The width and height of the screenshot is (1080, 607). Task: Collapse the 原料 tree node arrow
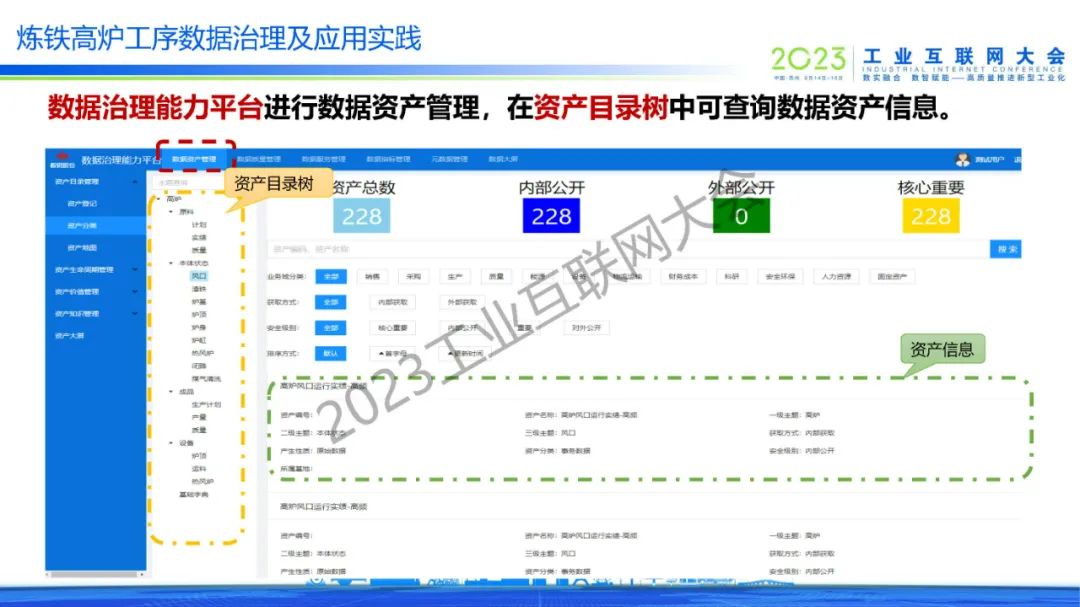pyautogui.click(x=171, y=212)
